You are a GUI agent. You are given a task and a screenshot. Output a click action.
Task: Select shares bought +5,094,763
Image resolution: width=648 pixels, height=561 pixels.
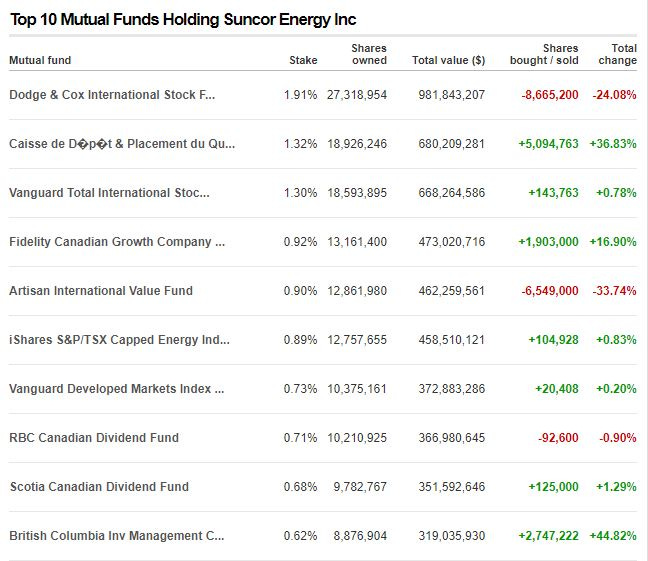click(548, 144)
